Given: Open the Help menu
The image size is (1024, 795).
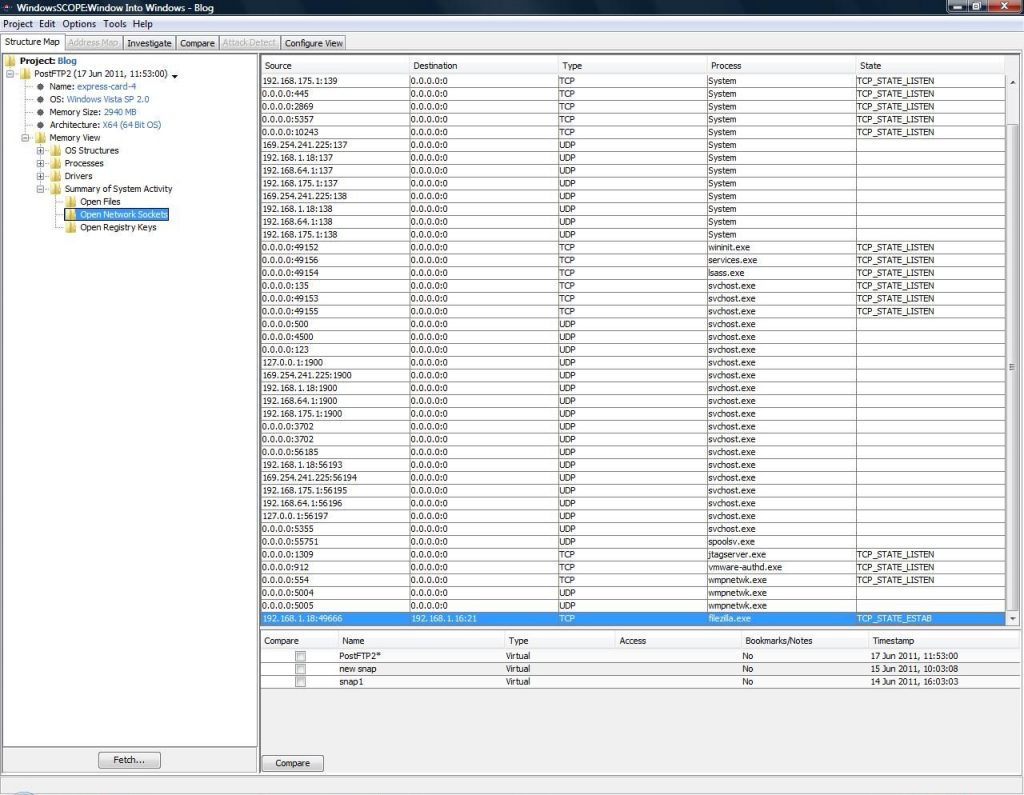Looking at the screenshot, I should pyautogui.click(x=142, y=24).
